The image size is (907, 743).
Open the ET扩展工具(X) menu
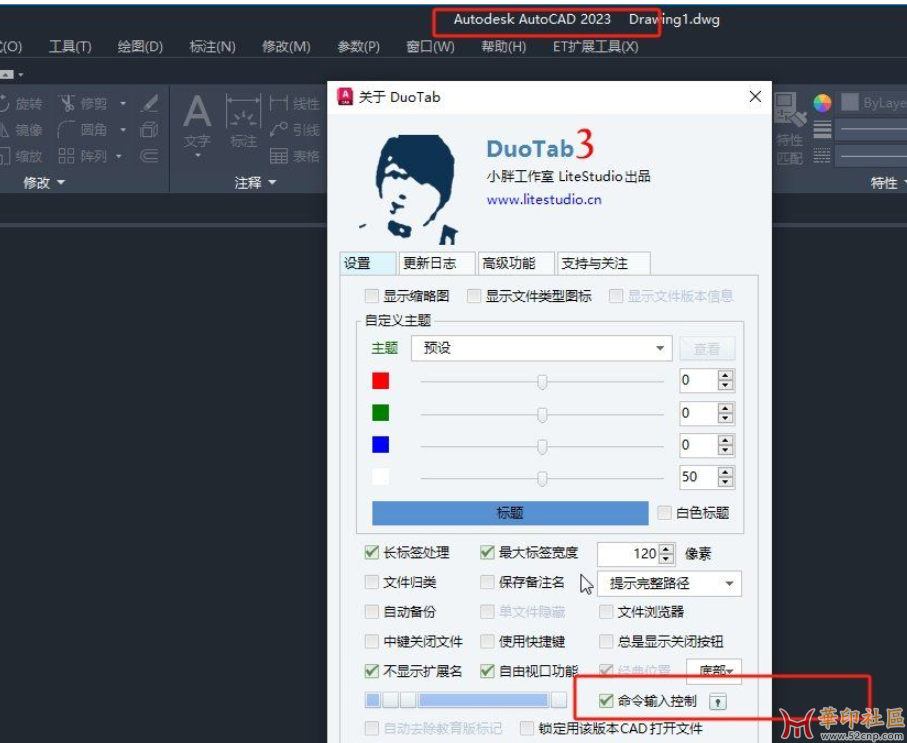click(595, 46)
